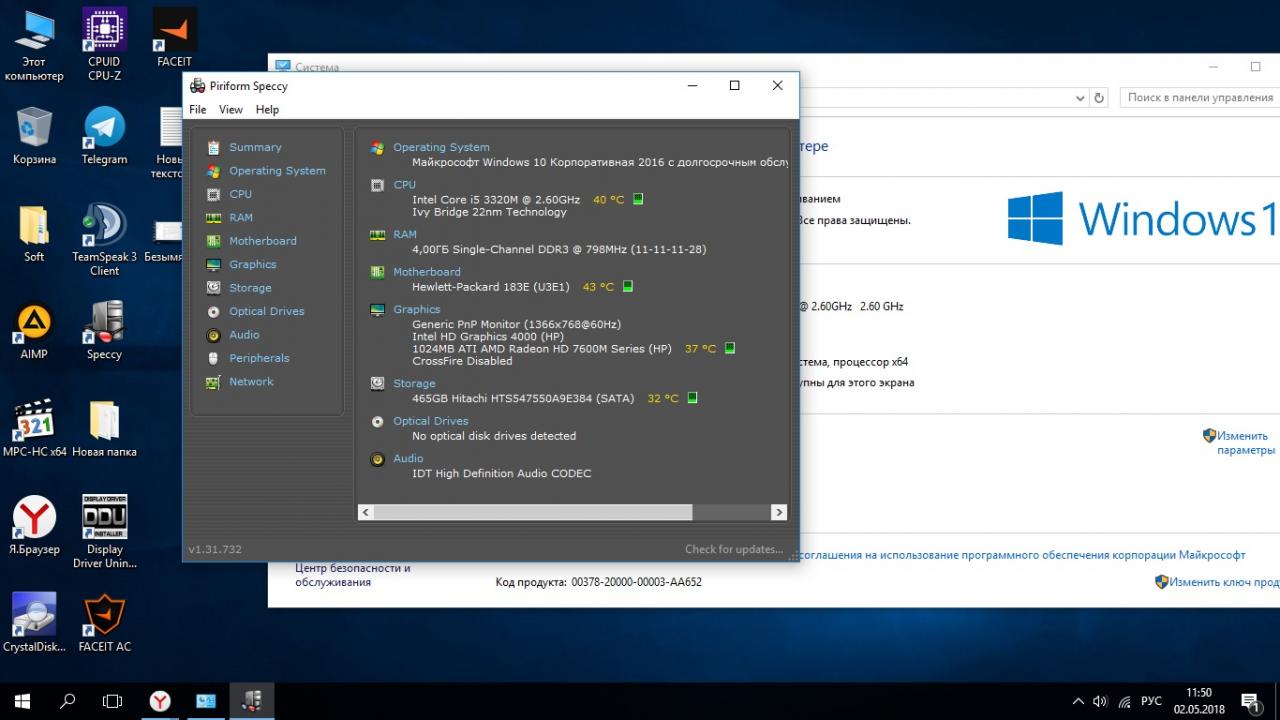Open the CPU section in Speccy sidebar
The image size is (1280, 720).
[x=240, y=194]
